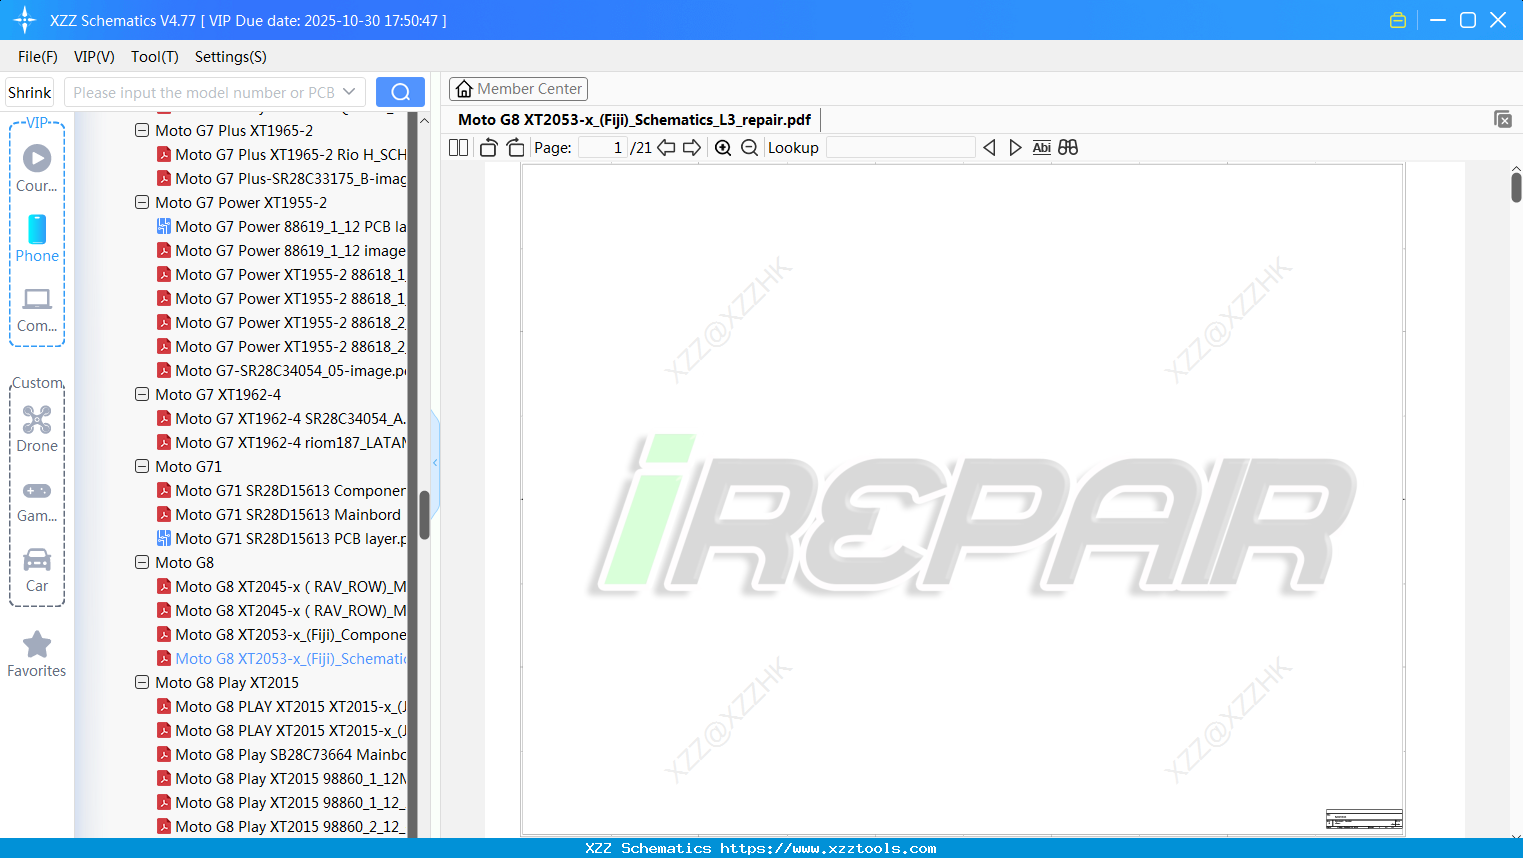
Task: Rotate the schematic counterclockwise
Action: coord(488,147)
